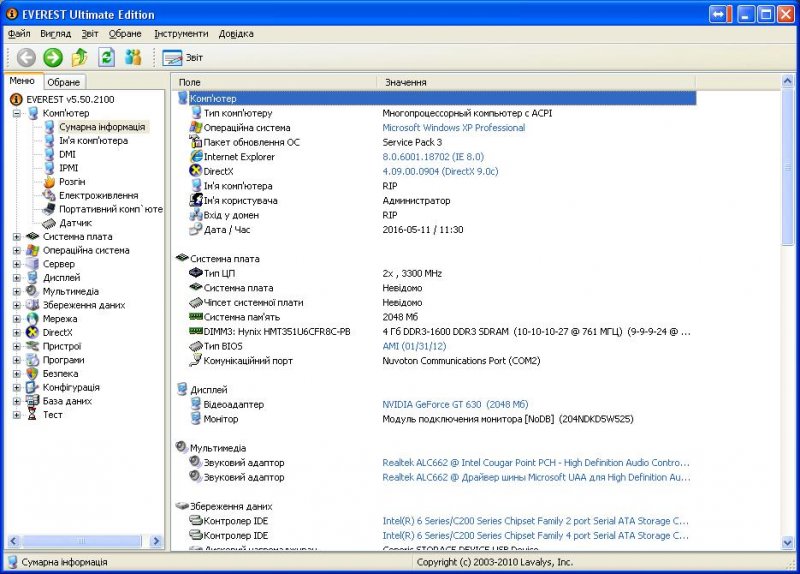The width and height of the screenshot is (800, 574).
Task: Click the Значення column header
Action: point(406,82)
